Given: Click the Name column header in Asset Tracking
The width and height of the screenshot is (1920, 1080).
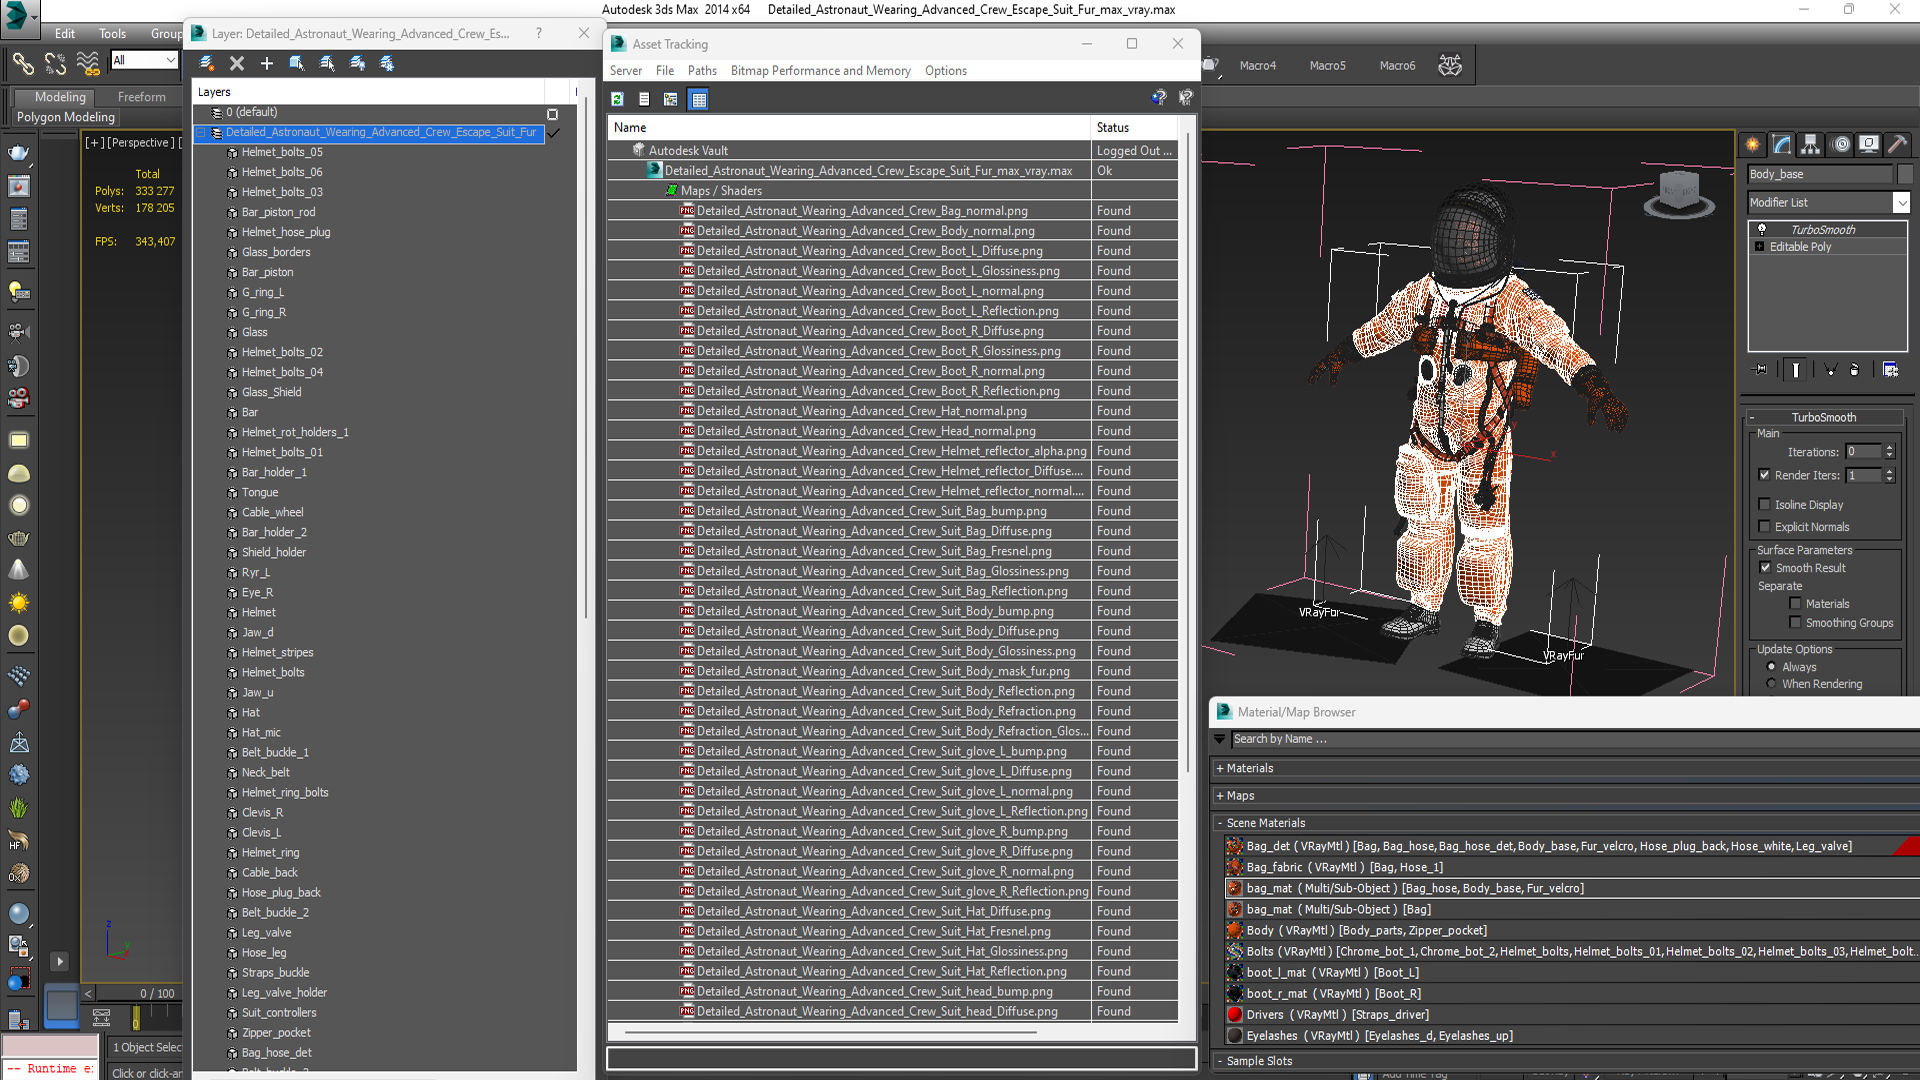Looking at the screenshot, I should point(848,128).
